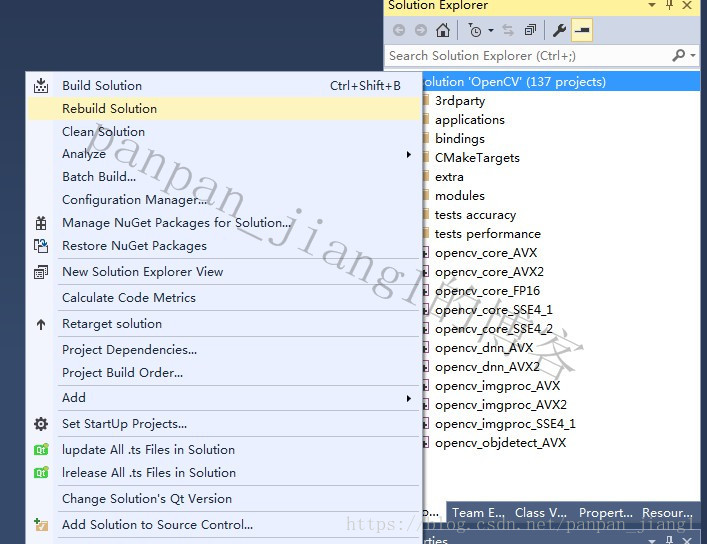
Task: Choose Retarget solution menu entry
Action: [x=224, y=324]
